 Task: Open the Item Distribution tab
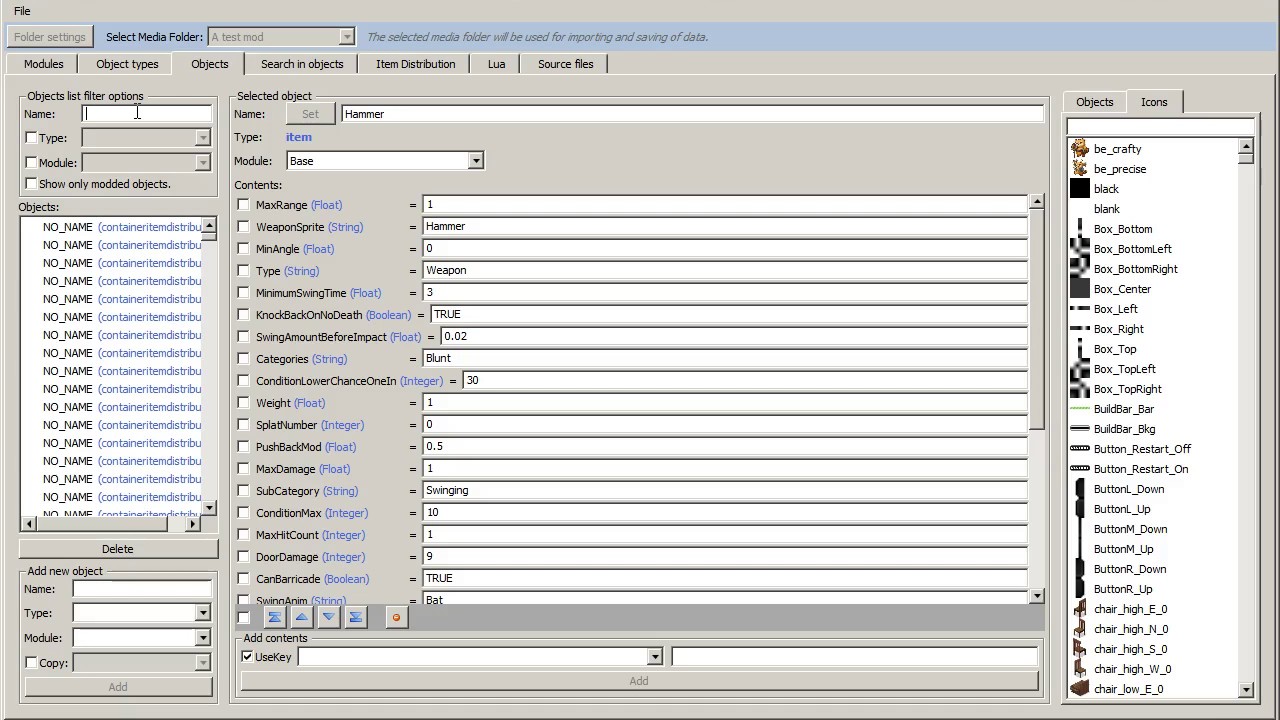[415, 64]
